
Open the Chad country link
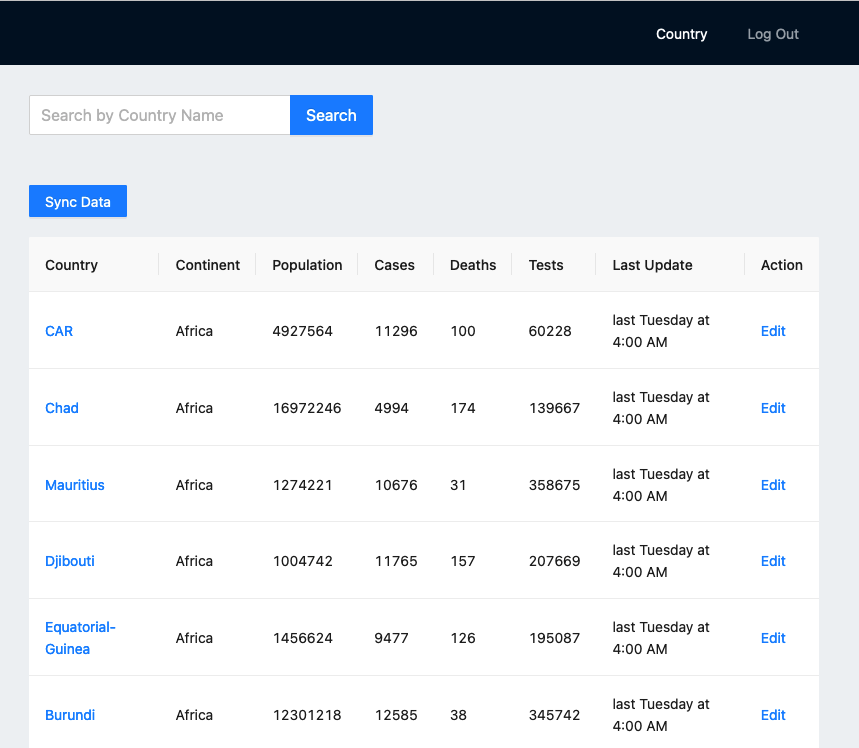click(62, 408)
